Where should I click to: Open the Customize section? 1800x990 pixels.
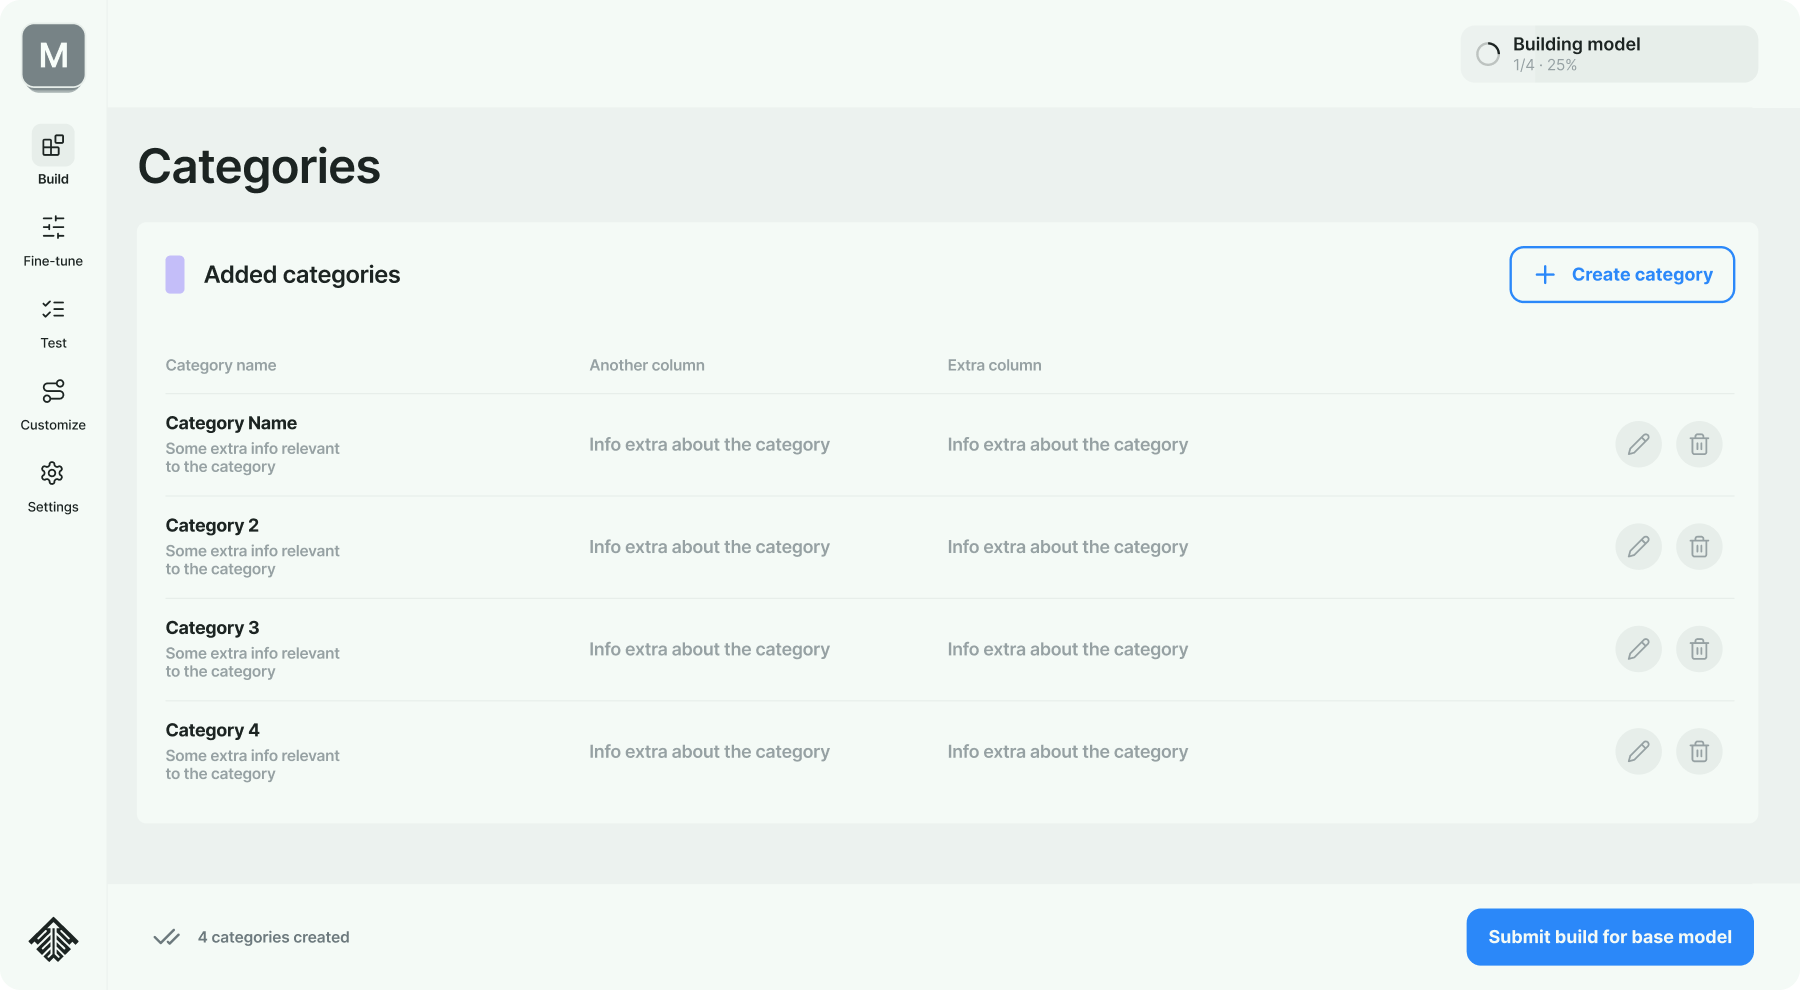(53, 403)
